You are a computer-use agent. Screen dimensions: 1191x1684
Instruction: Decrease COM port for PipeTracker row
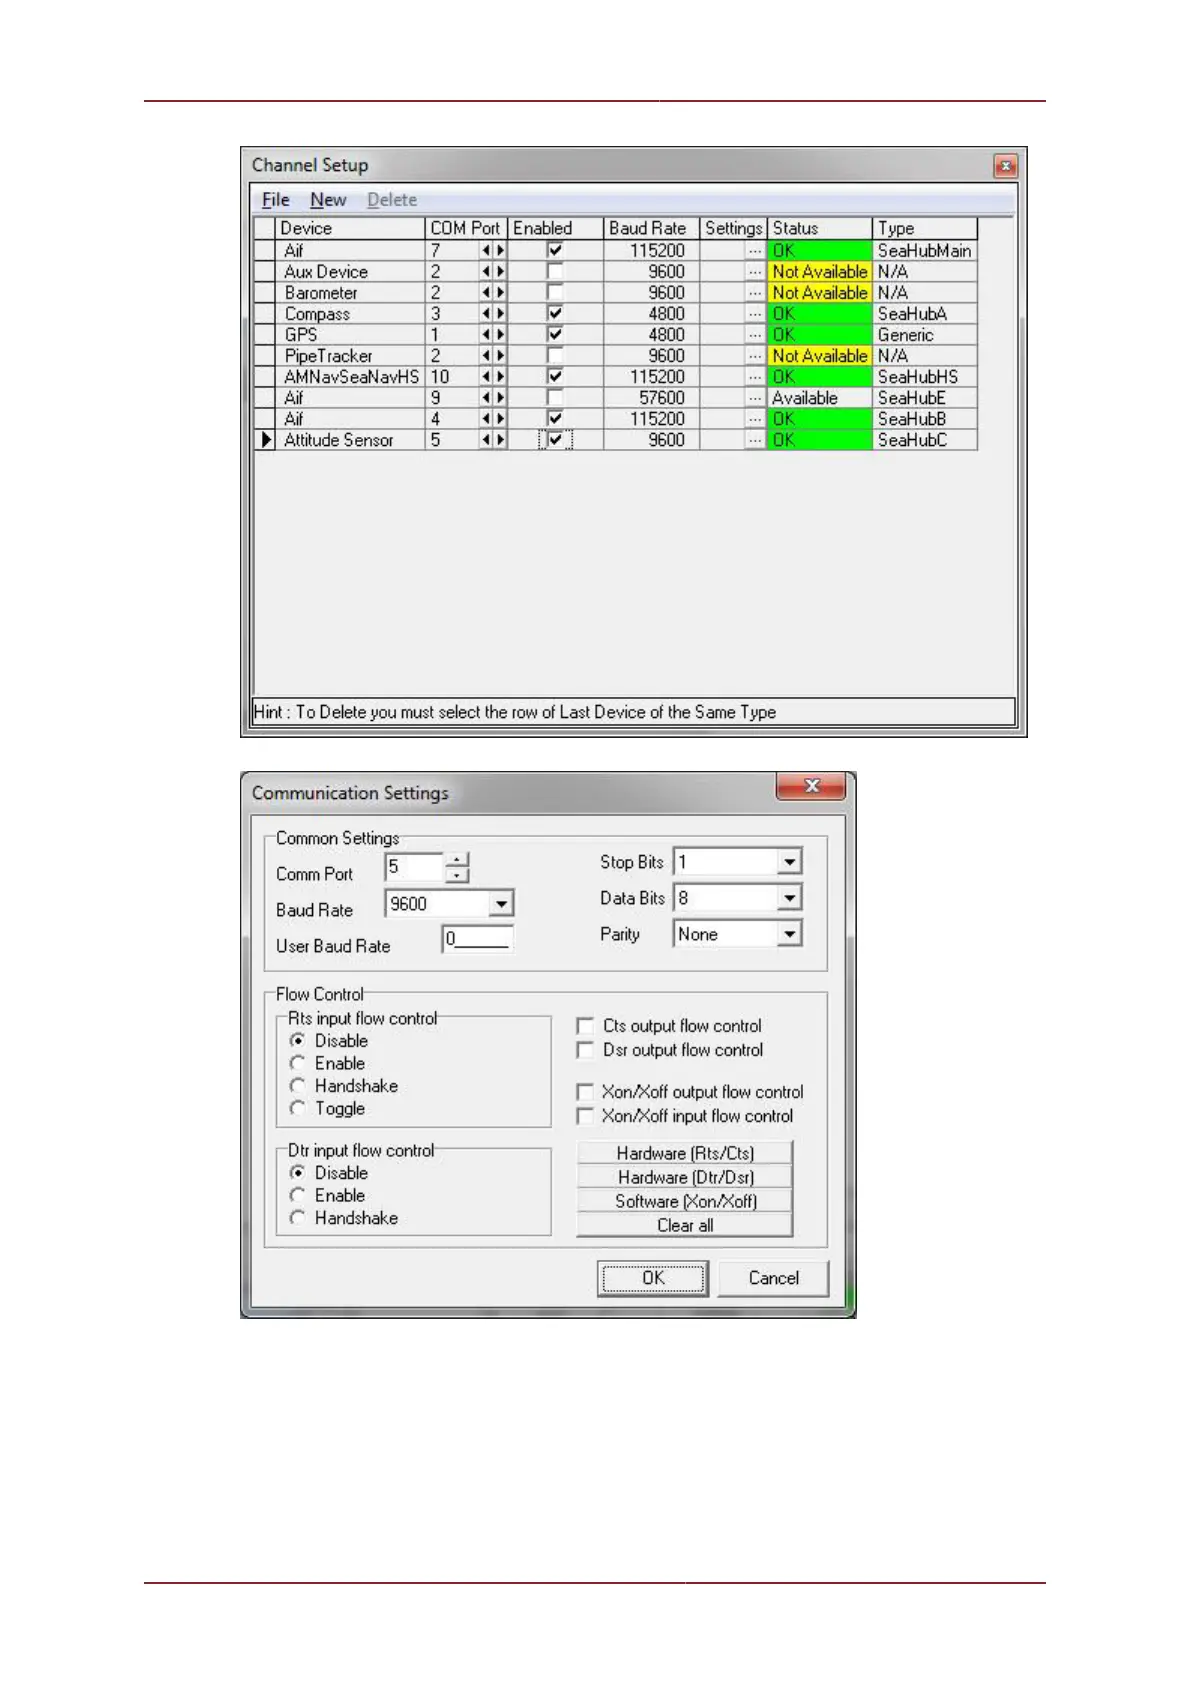click(x=486, y=355)
